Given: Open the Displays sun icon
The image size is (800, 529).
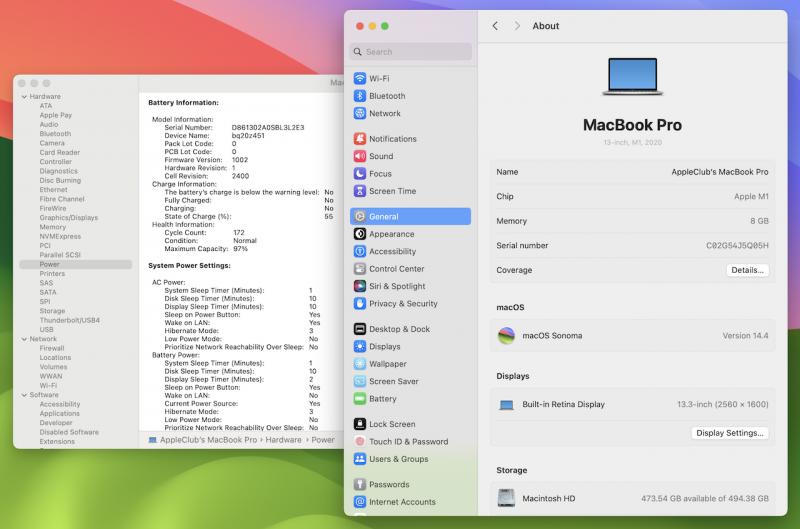Looking at the screenshot, I should 360,346.
